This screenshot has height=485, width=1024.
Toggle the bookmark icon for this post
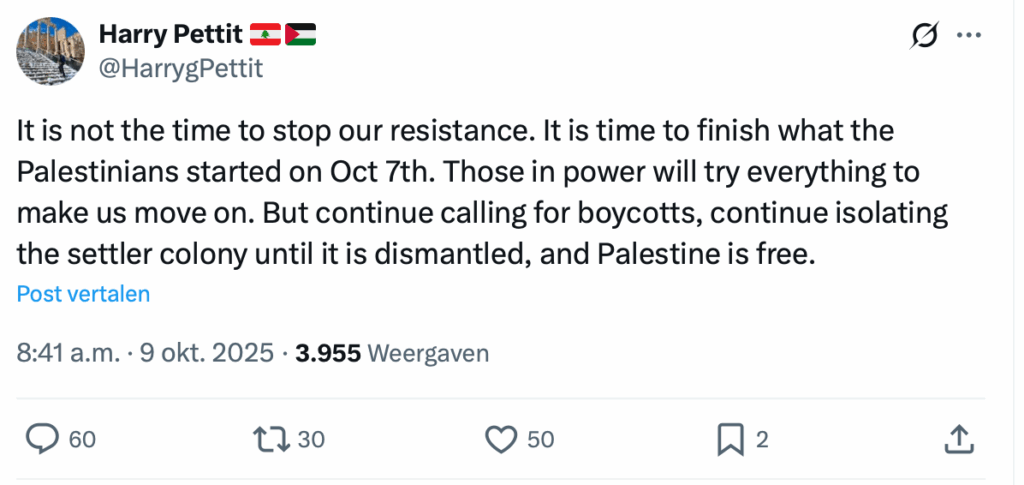click(x=731, y=438)
